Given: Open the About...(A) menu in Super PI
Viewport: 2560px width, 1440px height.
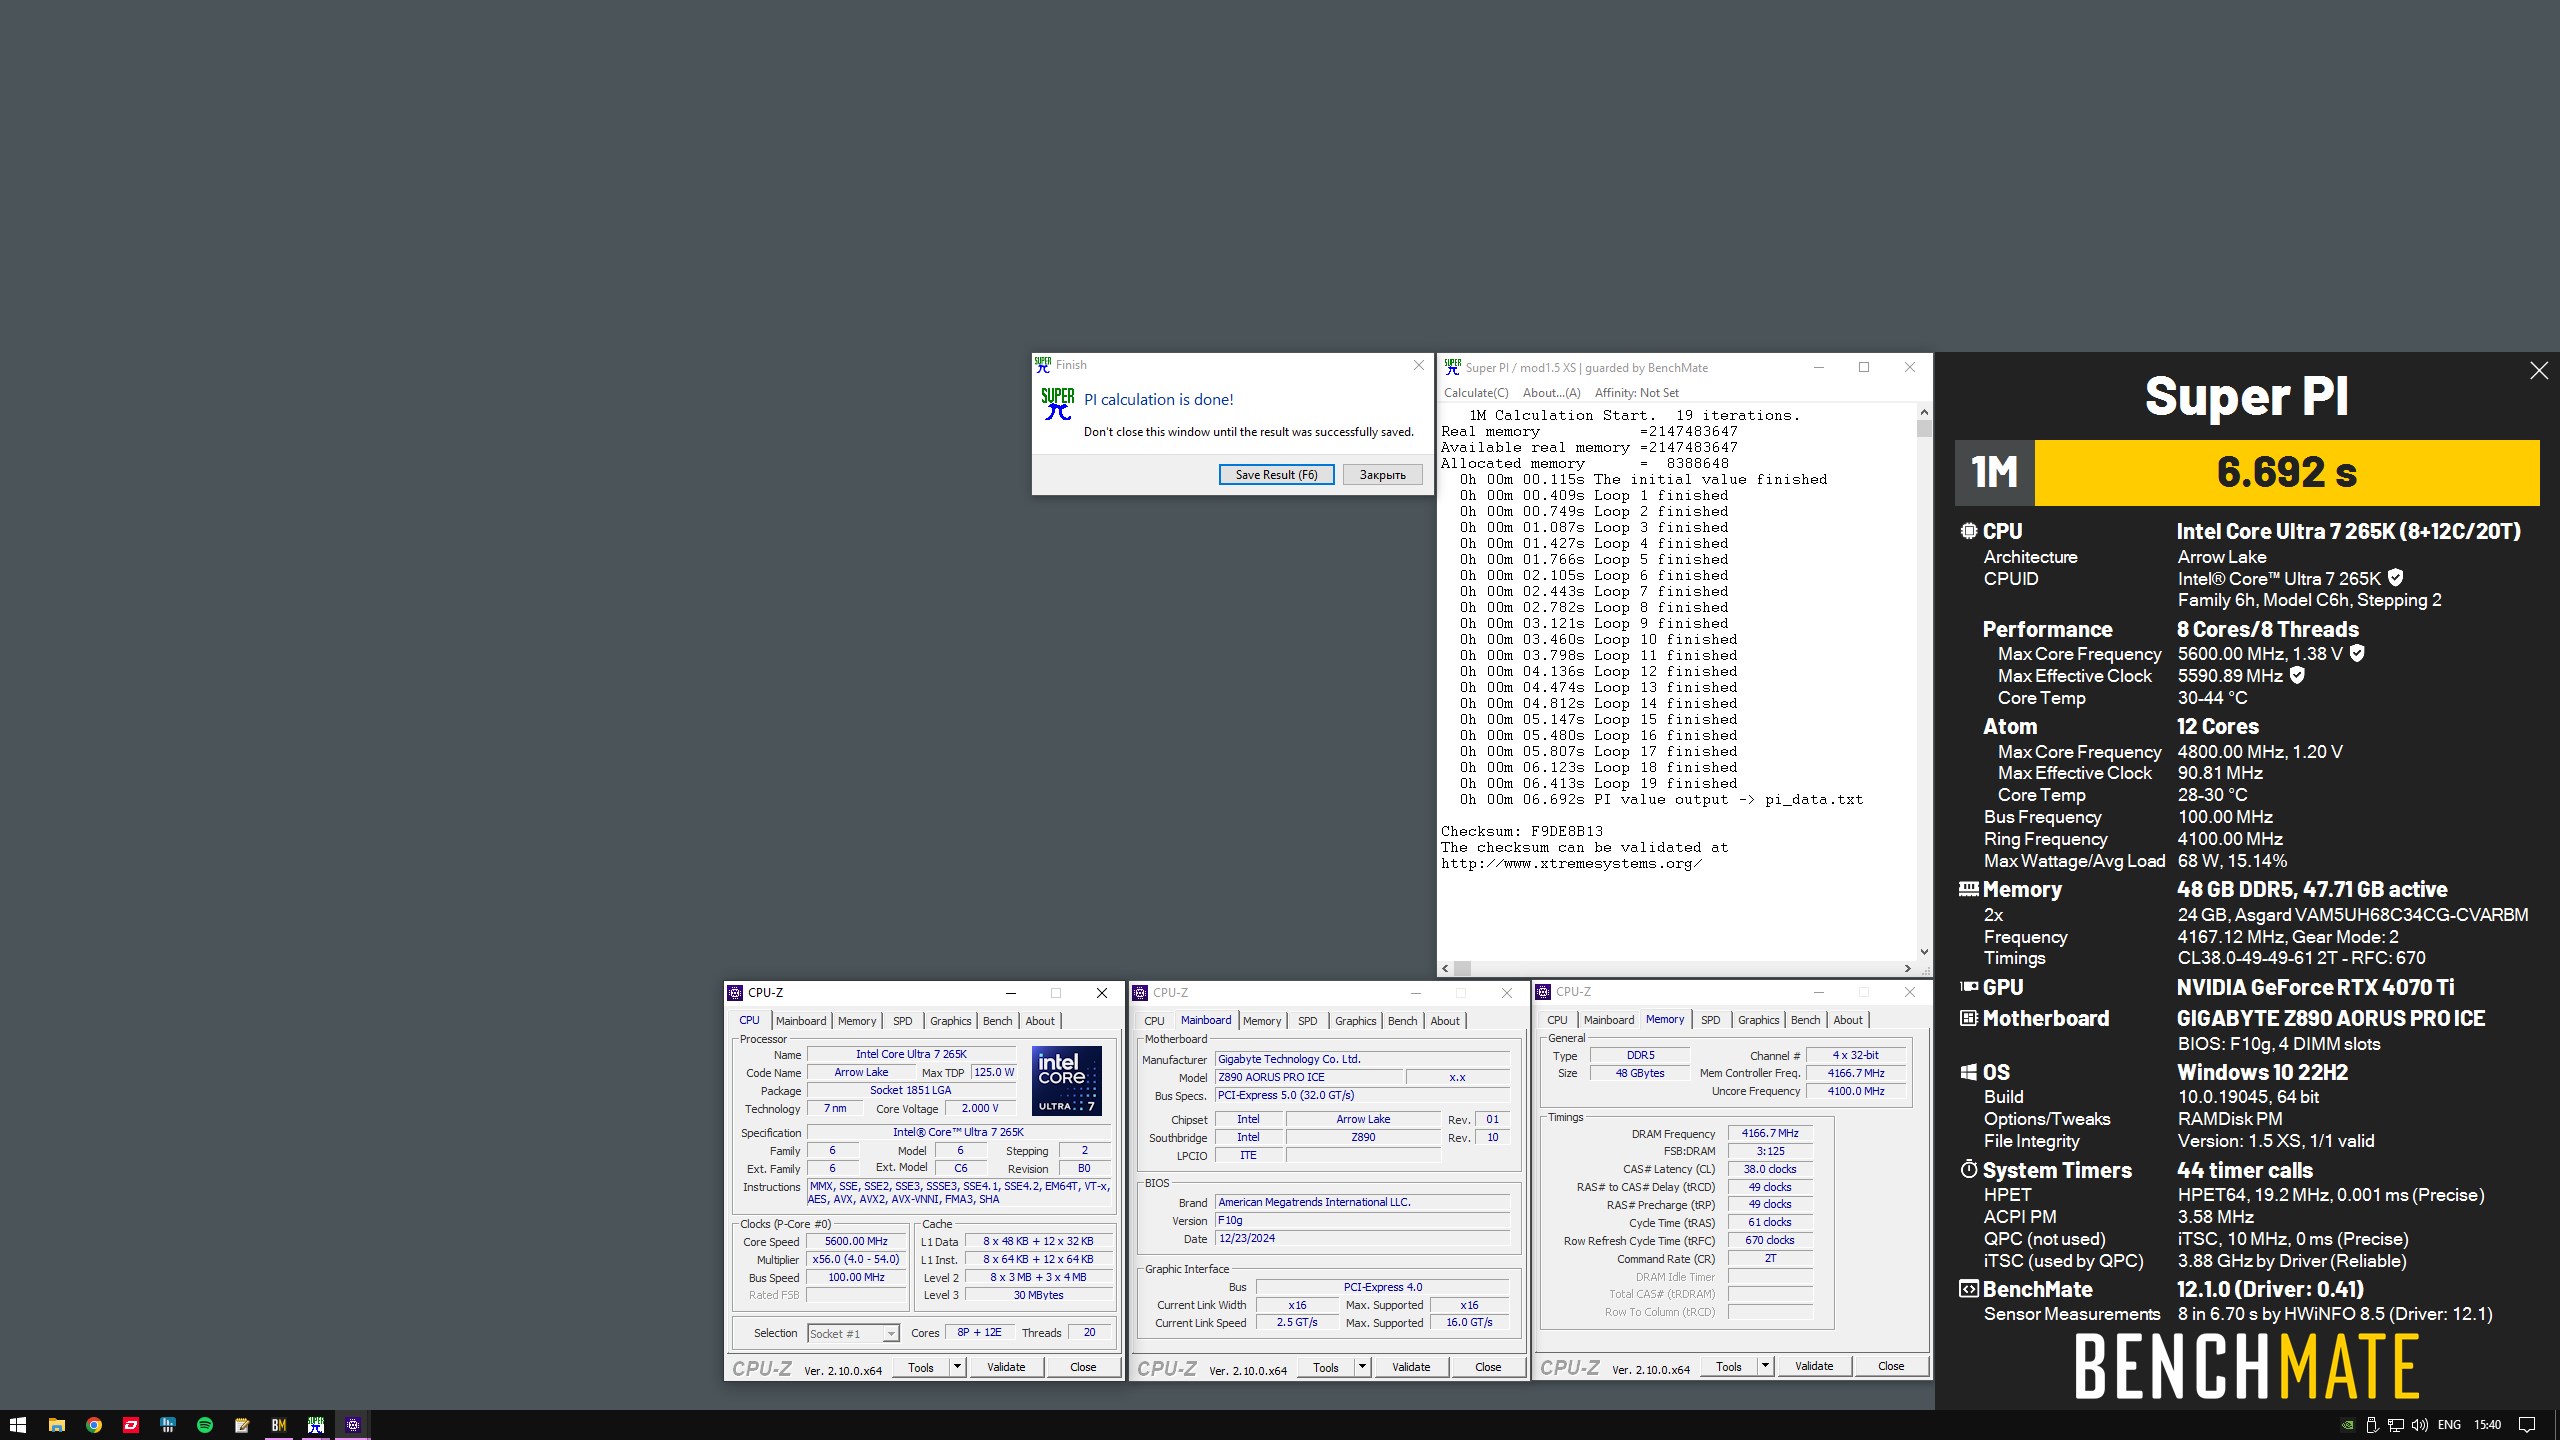Looking at the screenshot, I should [x=1551, y=393].
